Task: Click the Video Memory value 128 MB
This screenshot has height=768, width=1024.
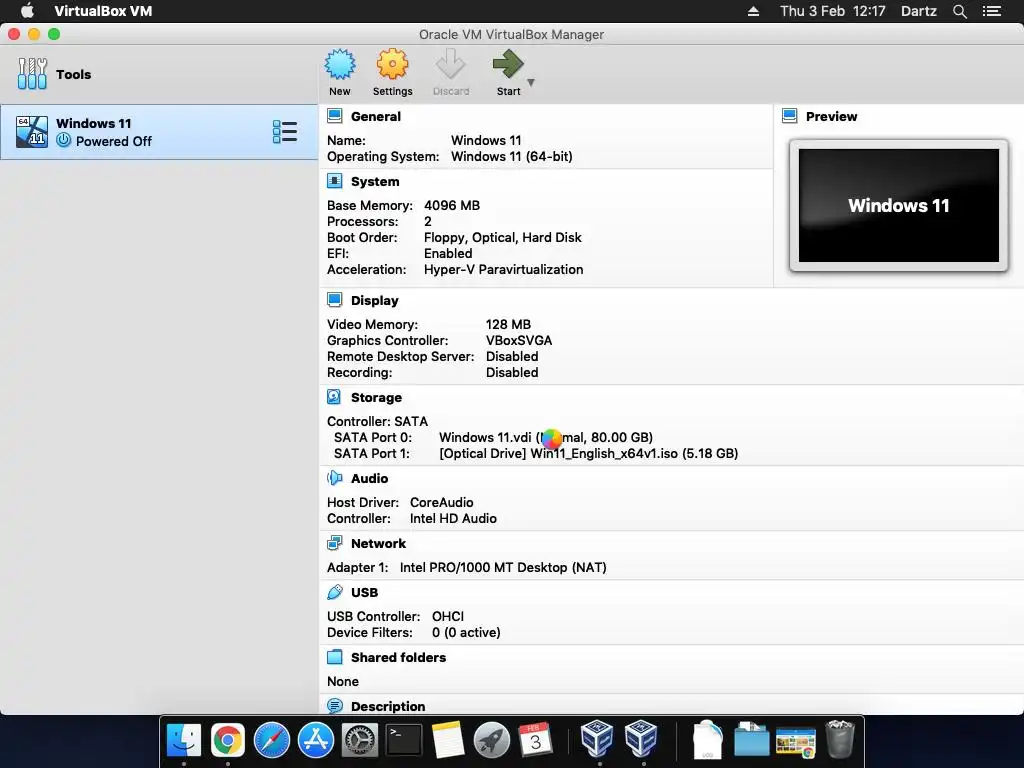Action: 508,325
